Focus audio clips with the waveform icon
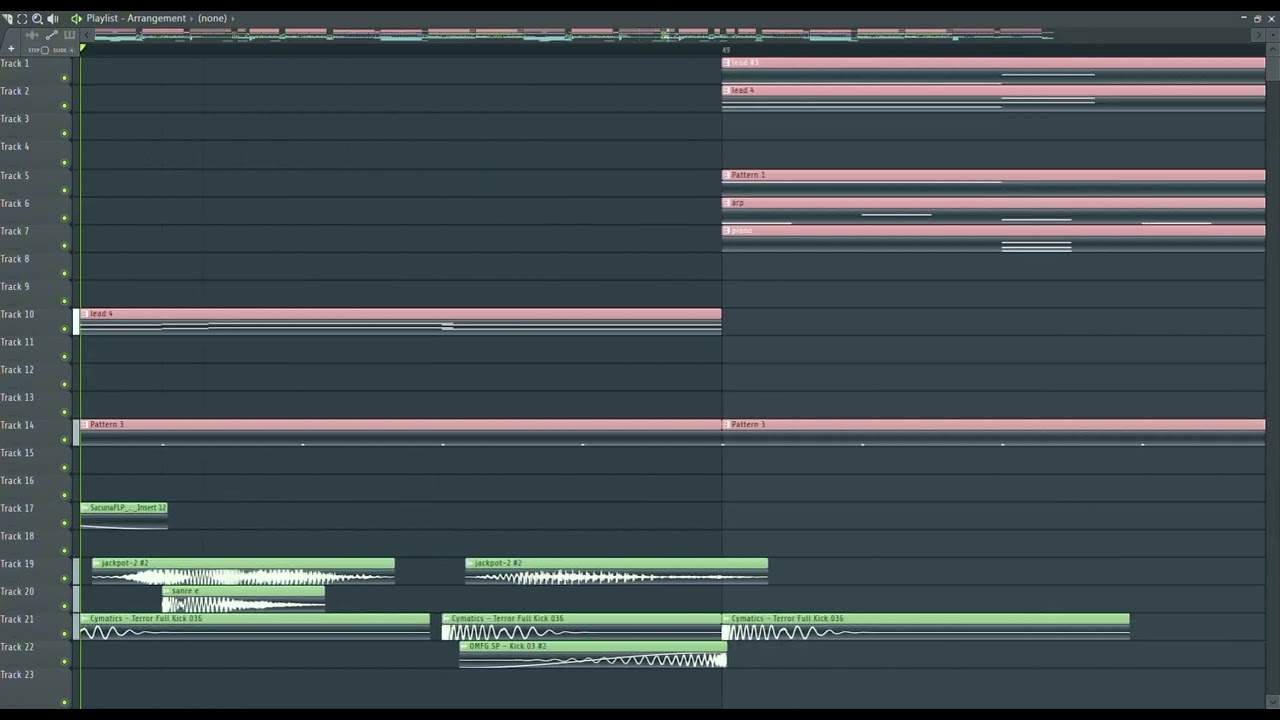 coord(32,35)
